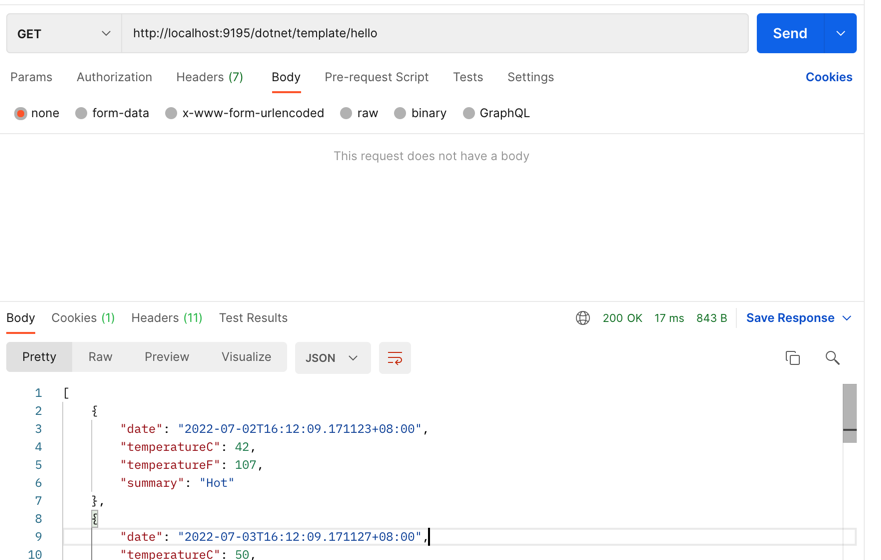Open search in response body
This screenshot has width=881, height=560.
click(x=832, y=358)
